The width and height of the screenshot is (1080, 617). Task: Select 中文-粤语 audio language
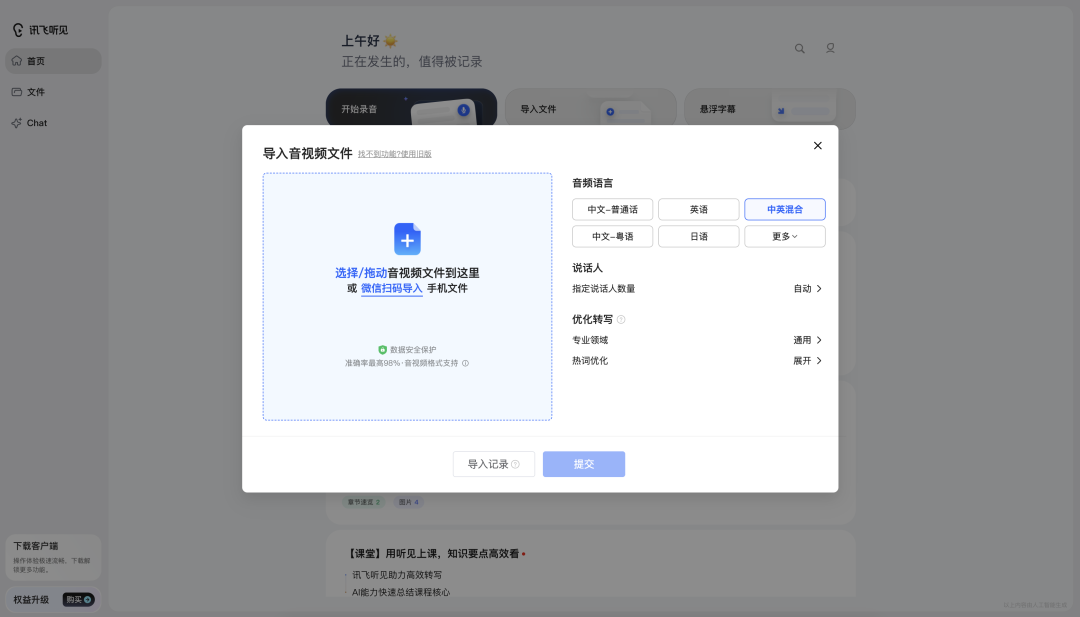[x=612, y=236]
